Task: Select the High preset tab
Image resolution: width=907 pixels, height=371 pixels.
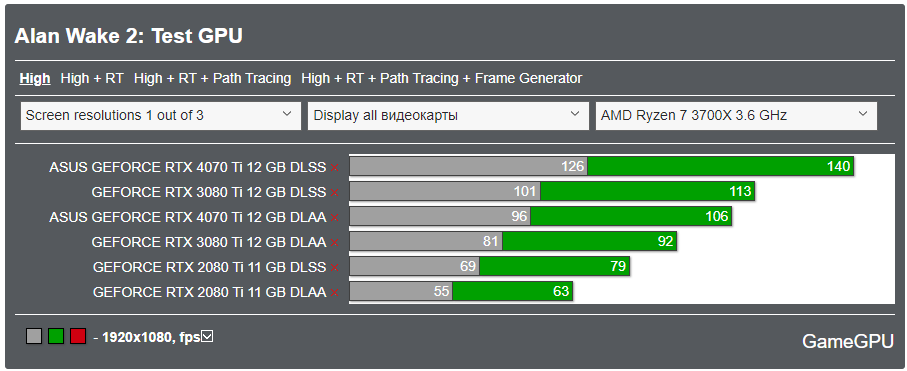Action: point(35,78)
